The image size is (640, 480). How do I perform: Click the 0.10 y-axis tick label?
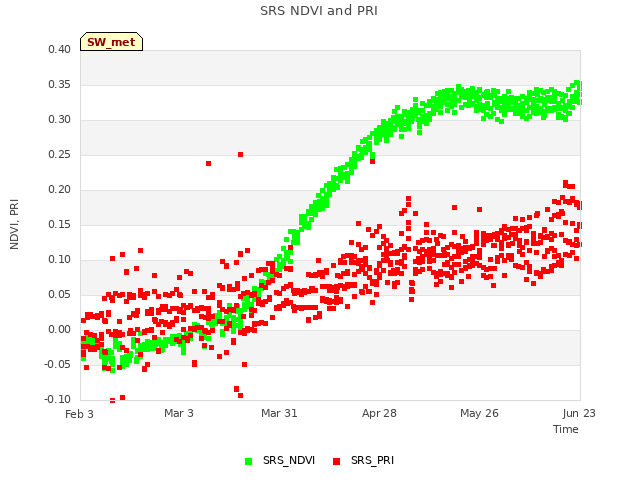click(59, 260)
